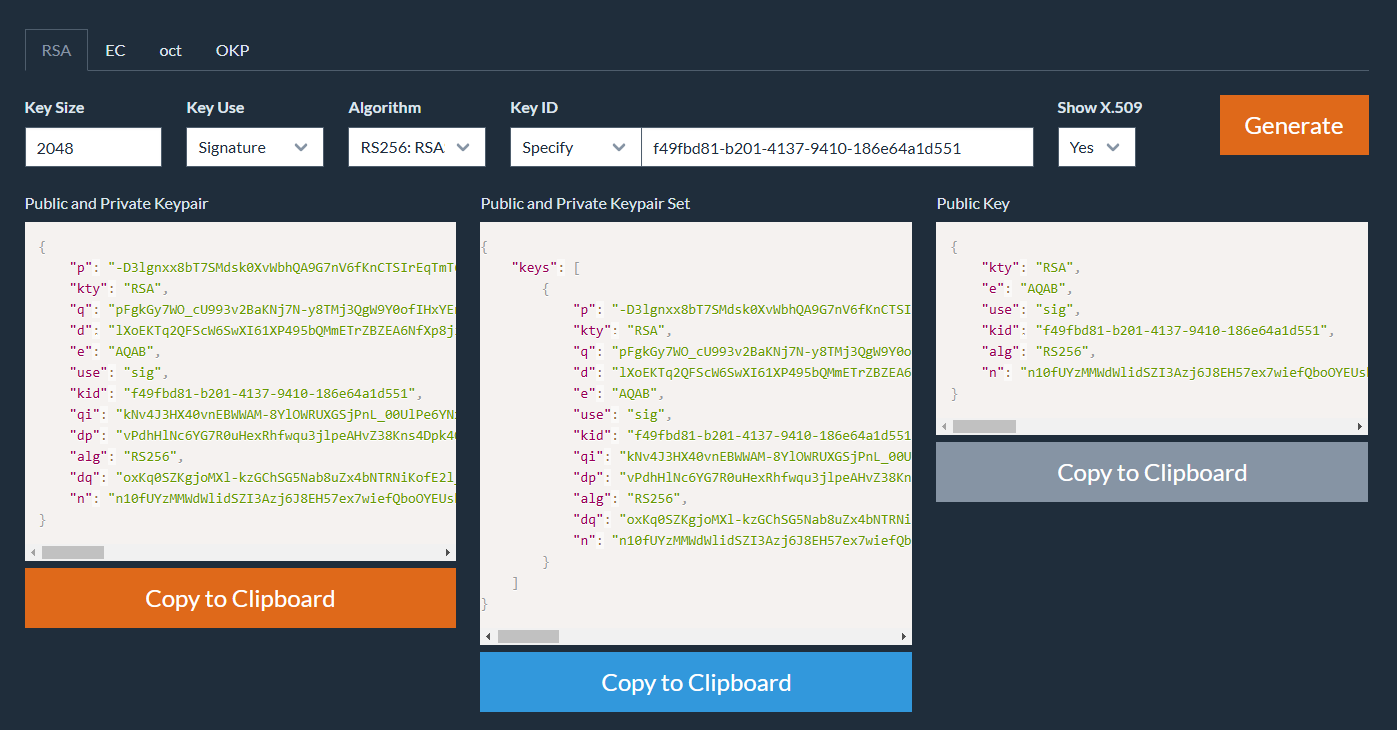Select the OKP tab
This screenshot has height=730, width=1397.
pyautogui.click(x=232, y=50)
